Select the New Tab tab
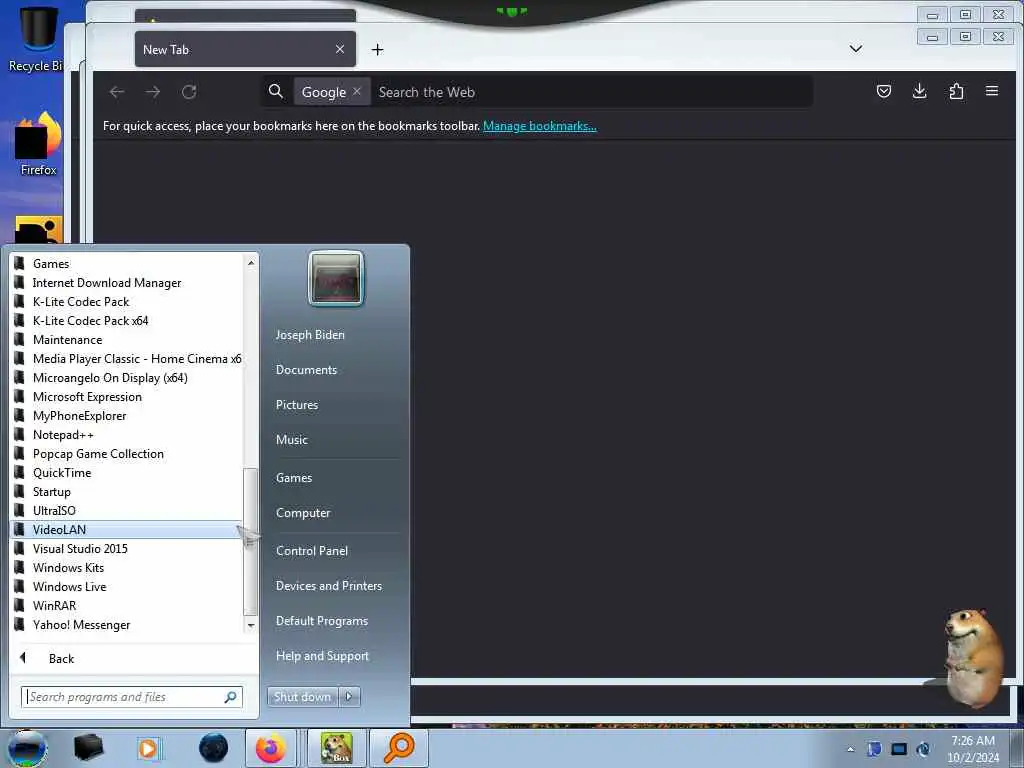The image size is (1024, 768). (x=245, y=49)
